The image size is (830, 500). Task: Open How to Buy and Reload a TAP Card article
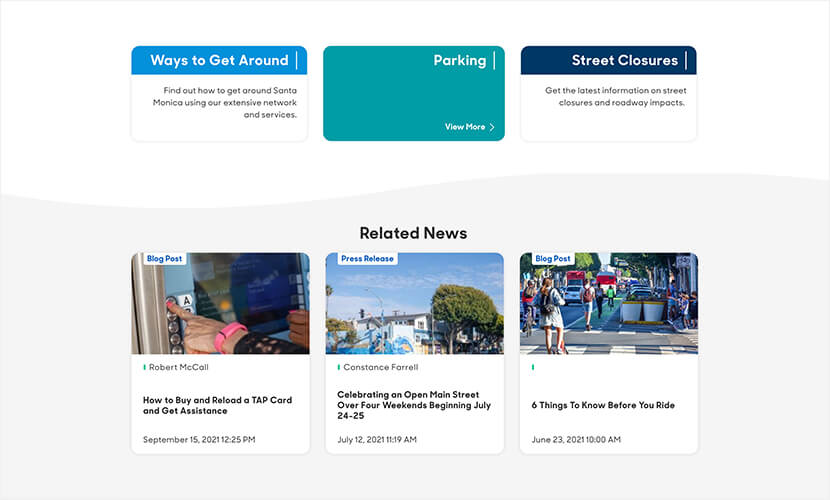(x=218, y=405)
